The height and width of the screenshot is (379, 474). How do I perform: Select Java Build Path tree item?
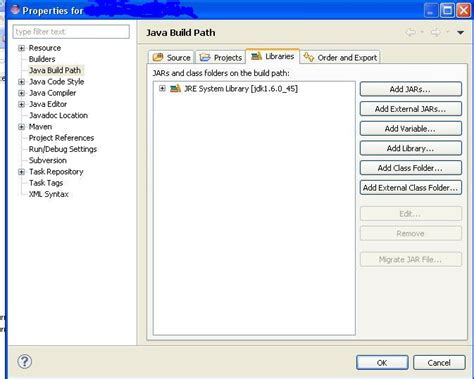point(55,70)
